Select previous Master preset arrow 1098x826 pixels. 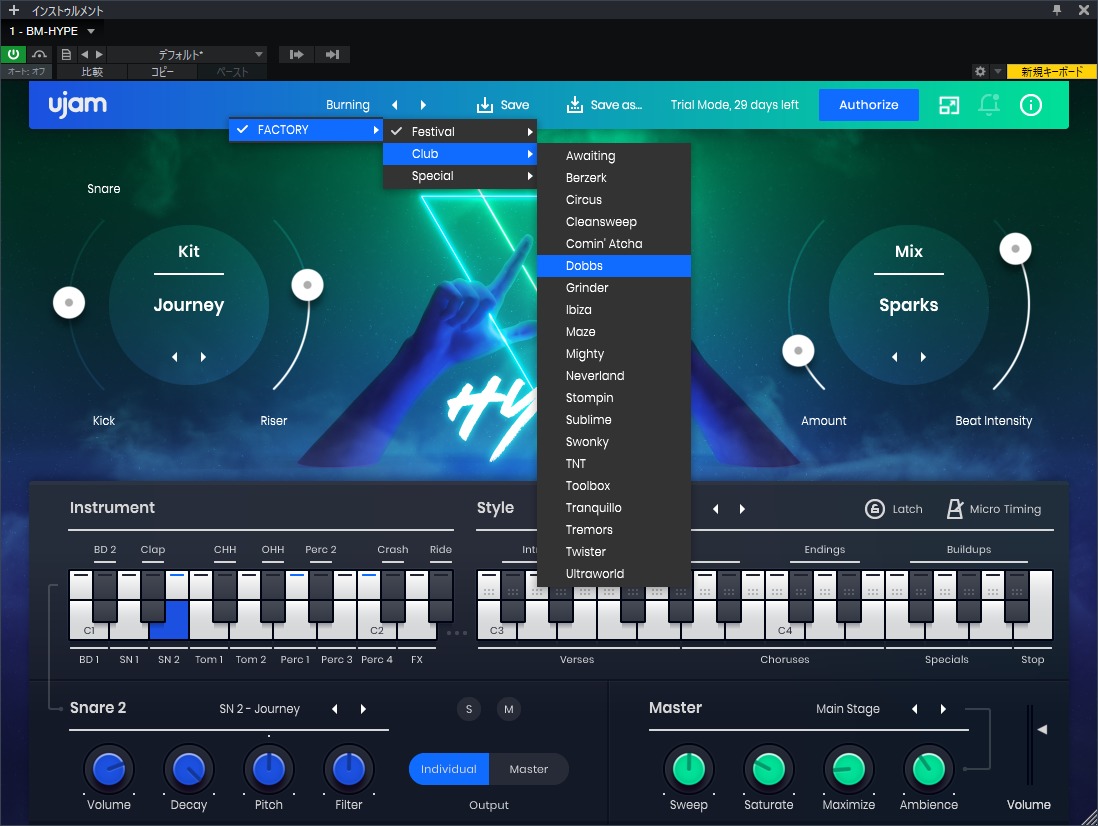pyautogui.click(x=915, y=709)
